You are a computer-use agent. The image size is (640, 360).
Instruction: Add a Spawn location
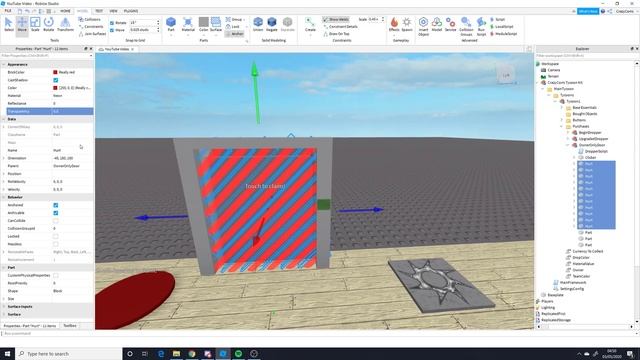tap(407, 24)
